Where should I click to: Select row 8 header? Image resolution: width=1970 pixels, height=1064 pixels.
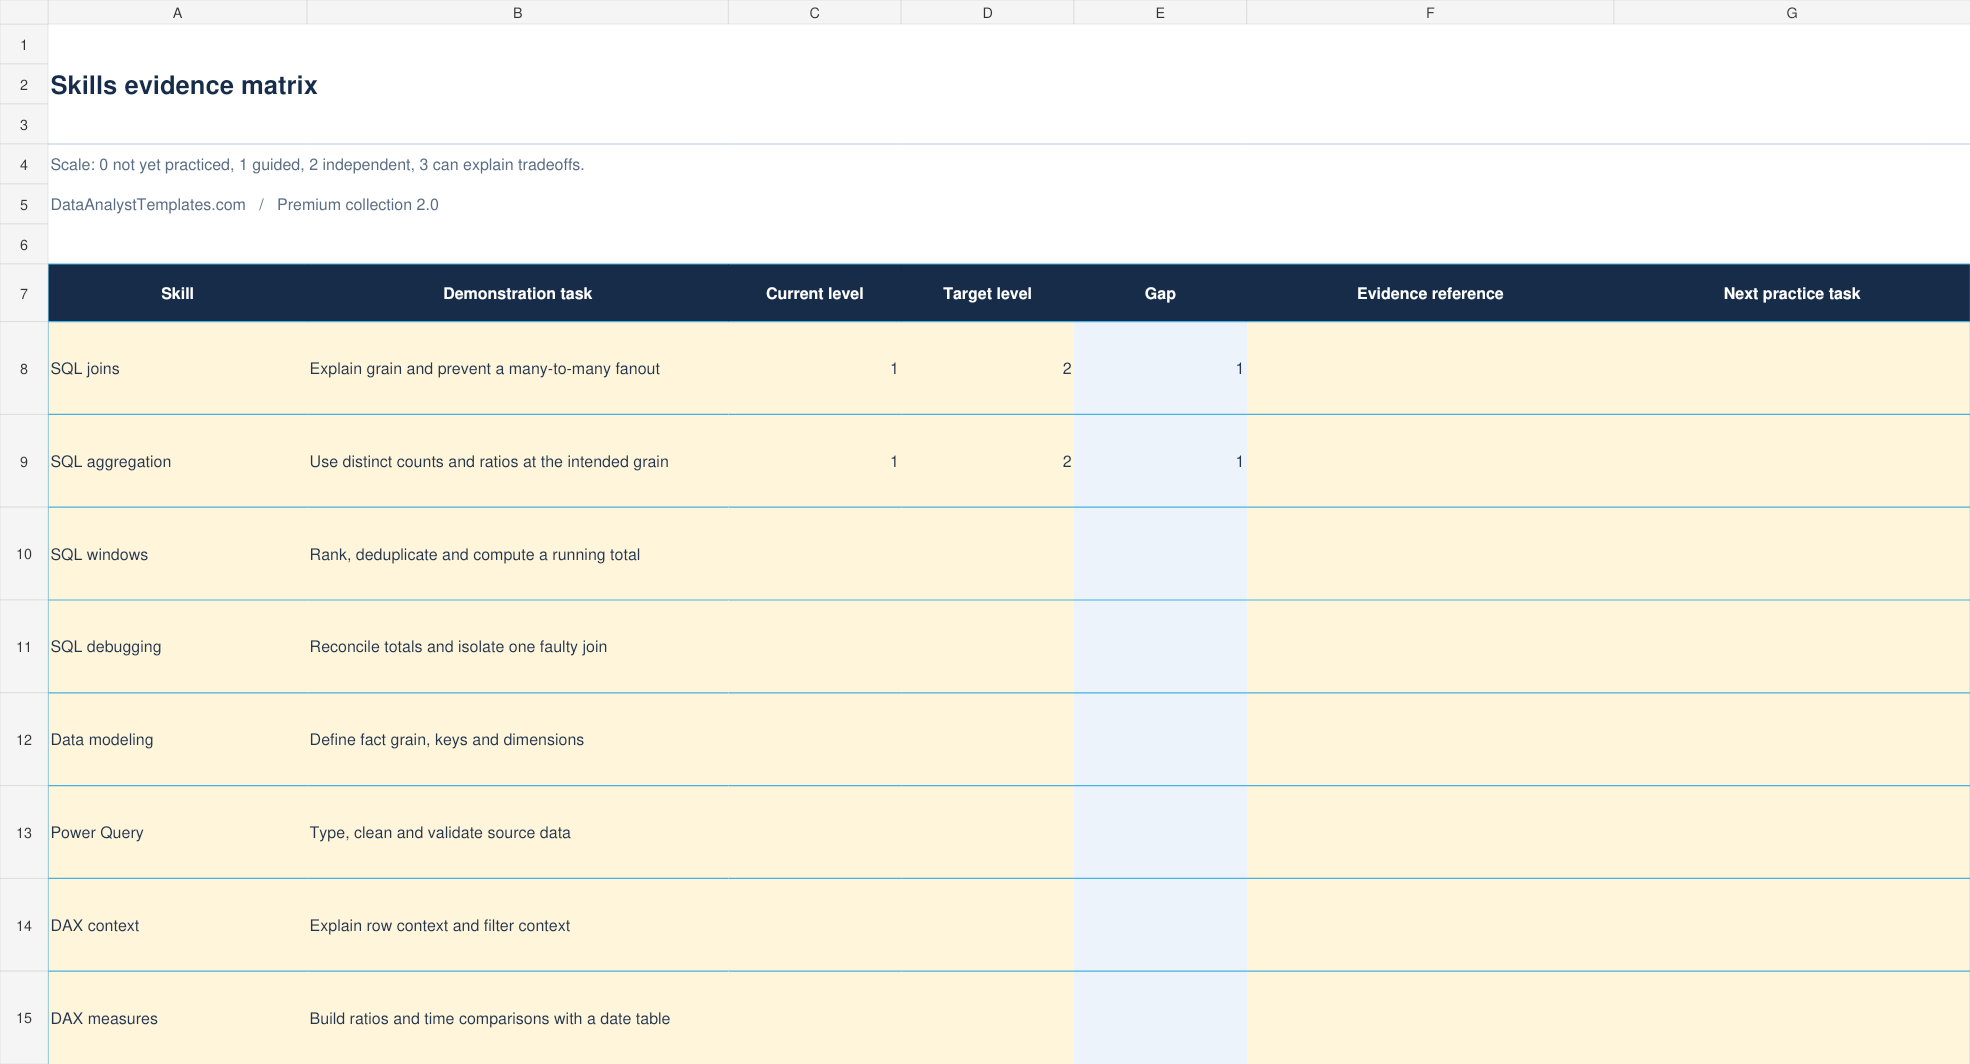click(24, 369)
